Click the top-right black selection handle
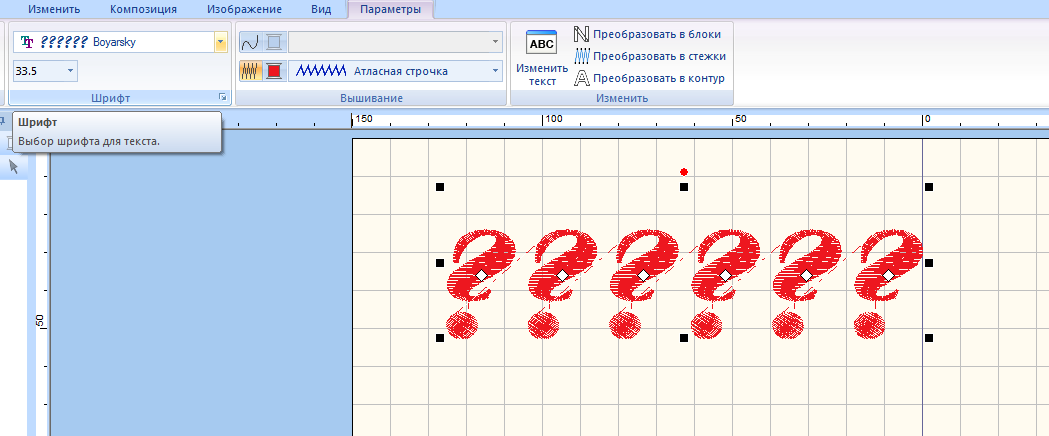This screenshot has height=436, width=1049. 929,187
